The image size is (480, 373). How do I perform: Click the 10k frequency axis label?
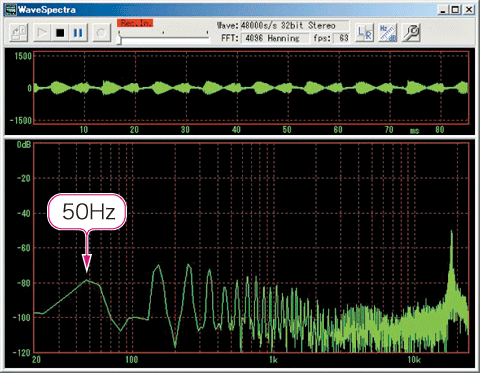(414, 360)
